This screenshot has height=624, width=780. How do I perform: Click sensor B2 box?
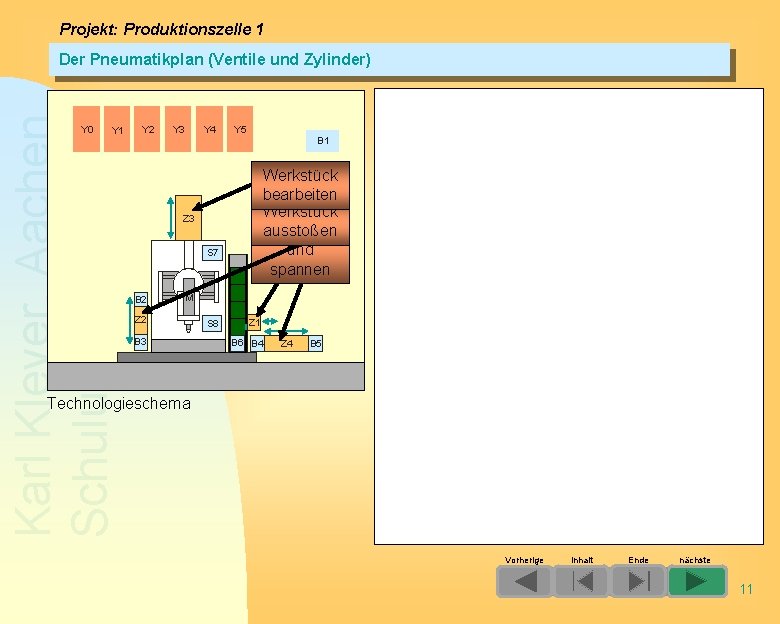(x=141, y=300)
